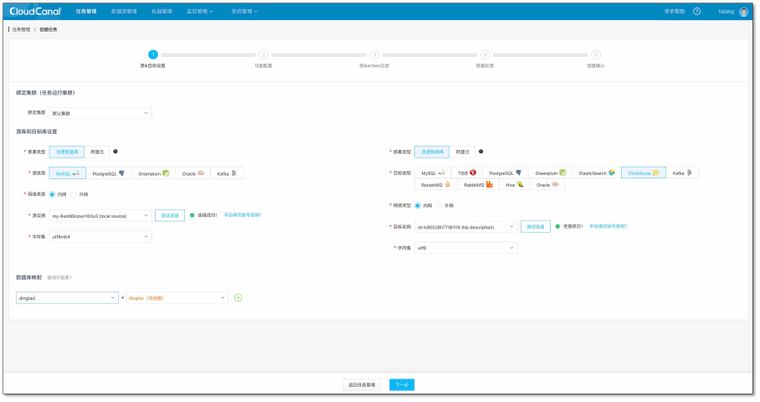Viewport: 760px width, 402px height.
Task: Add a database mapping with green plus icon
Action: 238,298
